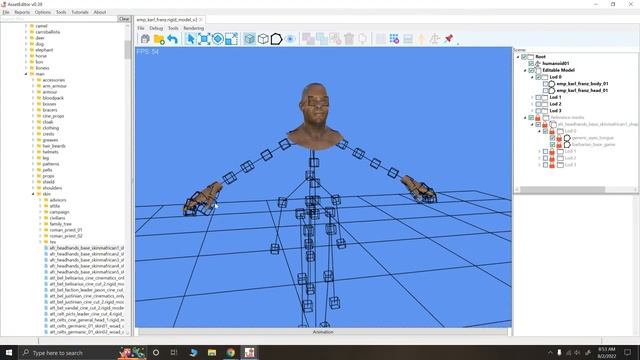The image size is (640, 360).
Task: Toggle the emp_karl_franz_head_01 checkbox
Action: click(545, 90)
